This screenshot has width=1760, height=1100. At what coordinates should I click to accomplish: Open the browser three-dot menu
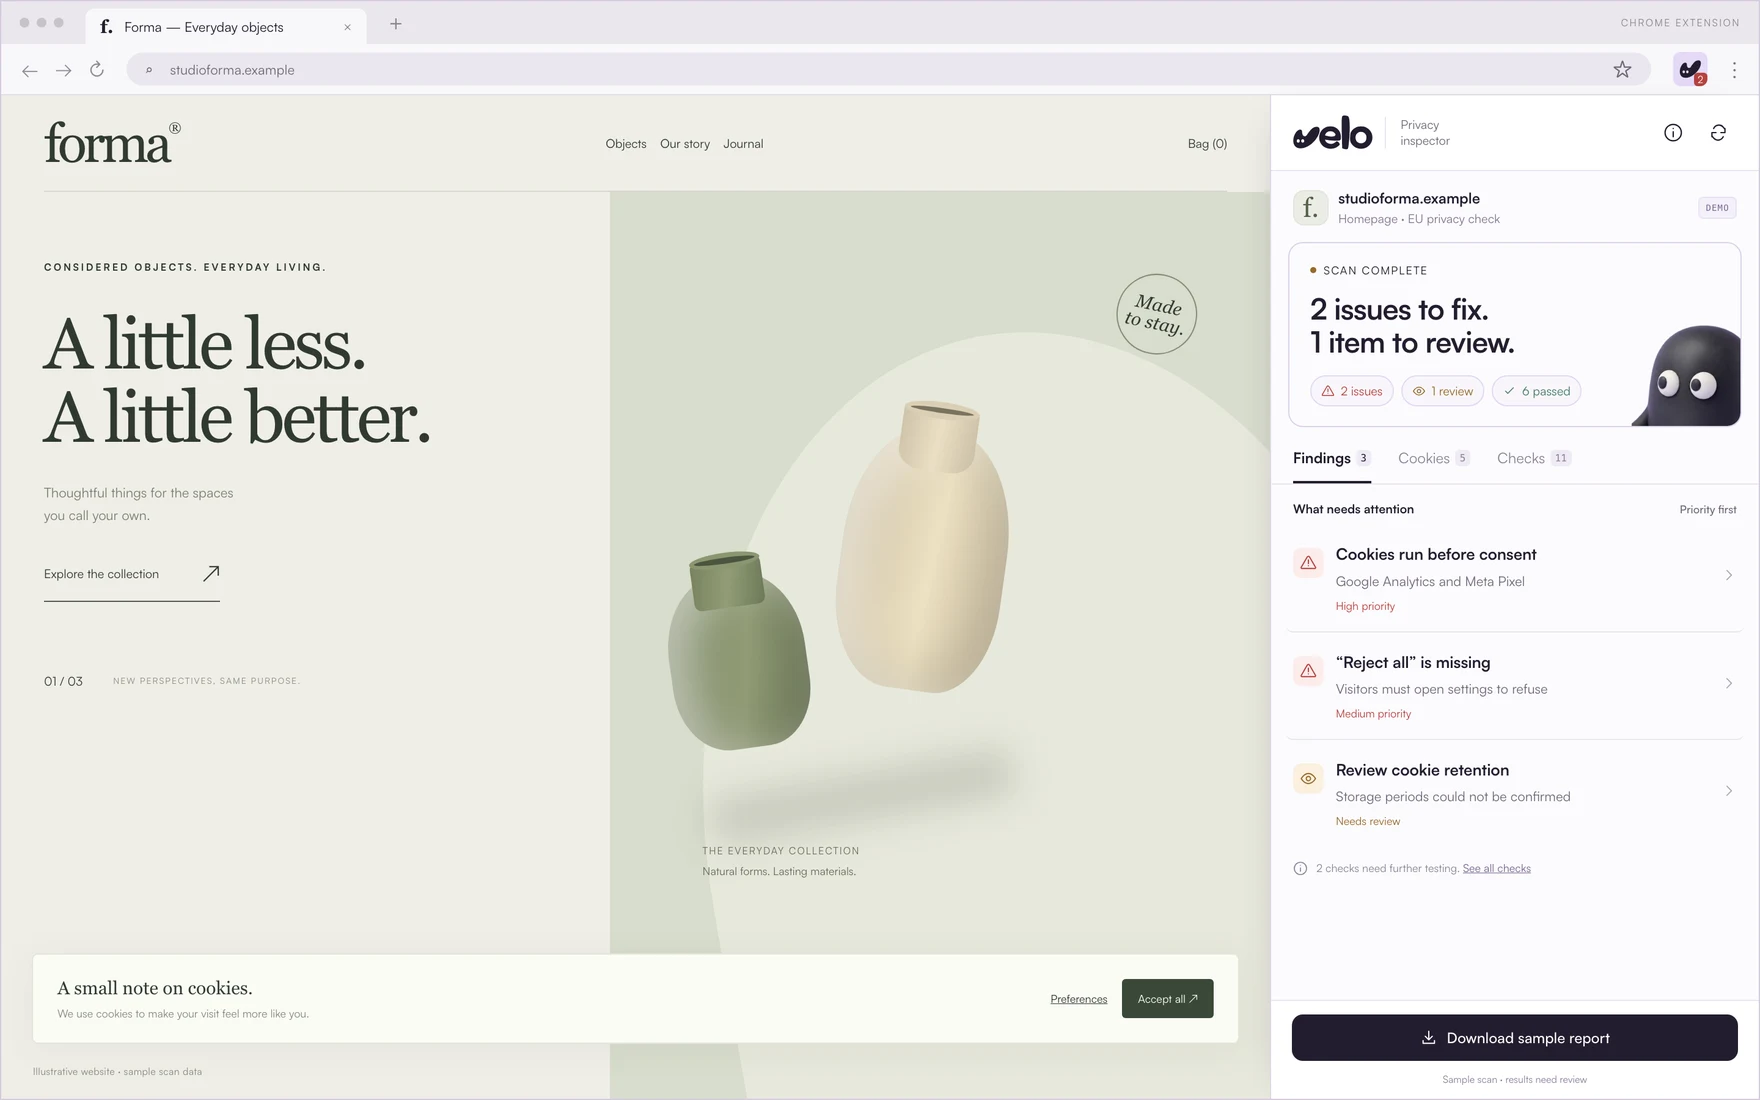click(1735, 70)
